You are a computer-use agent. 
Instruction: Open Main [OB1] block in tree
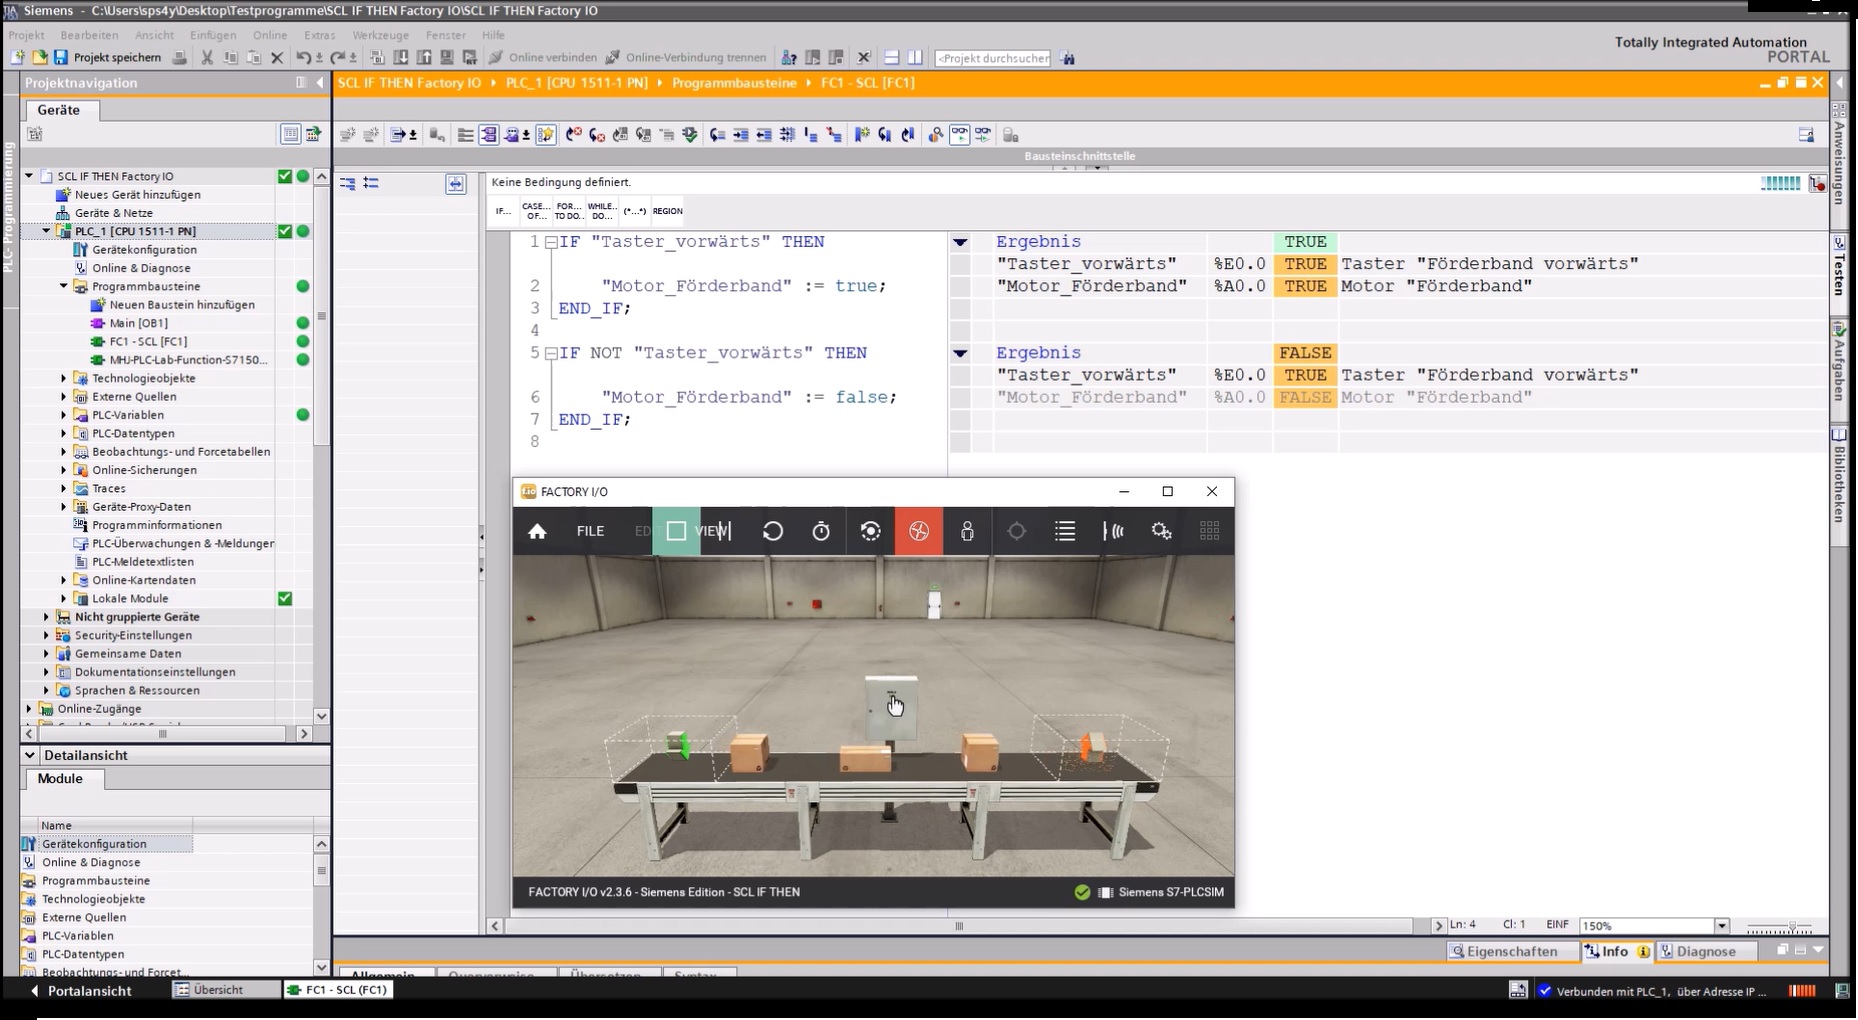[138, 323]
